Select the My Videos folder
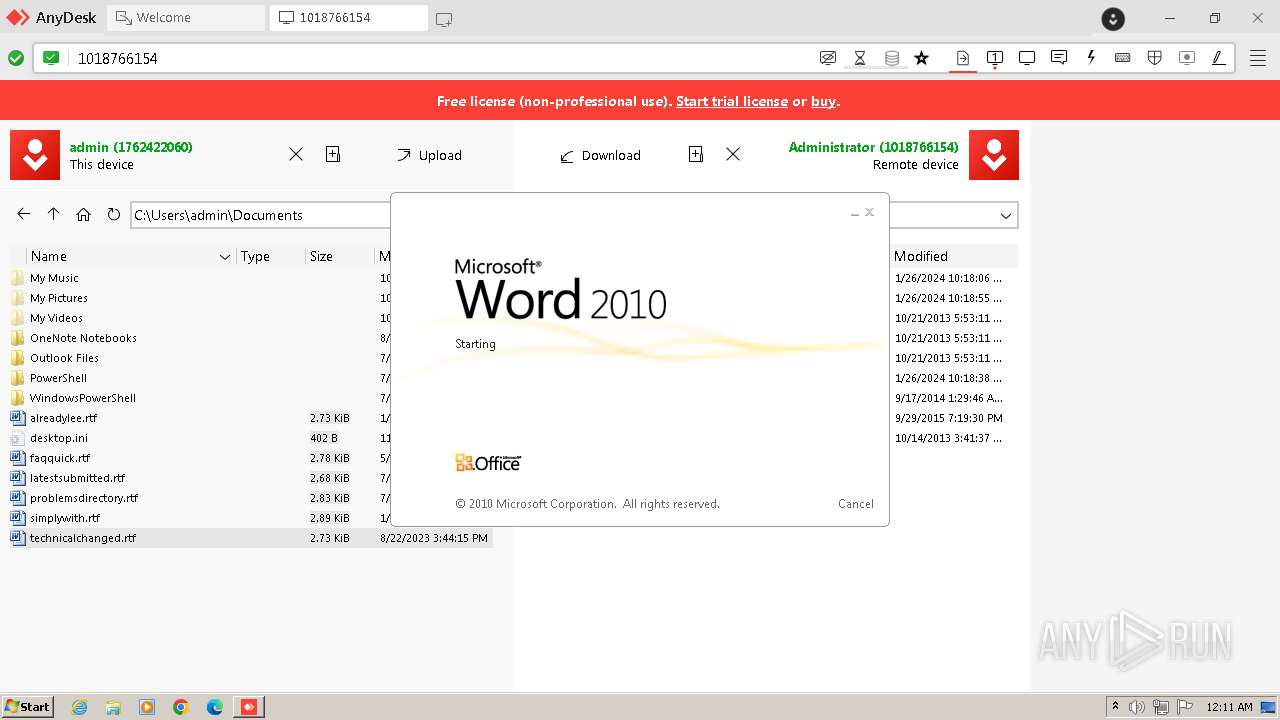Viewport: 1280px width, 720px height. click(56, 318)
